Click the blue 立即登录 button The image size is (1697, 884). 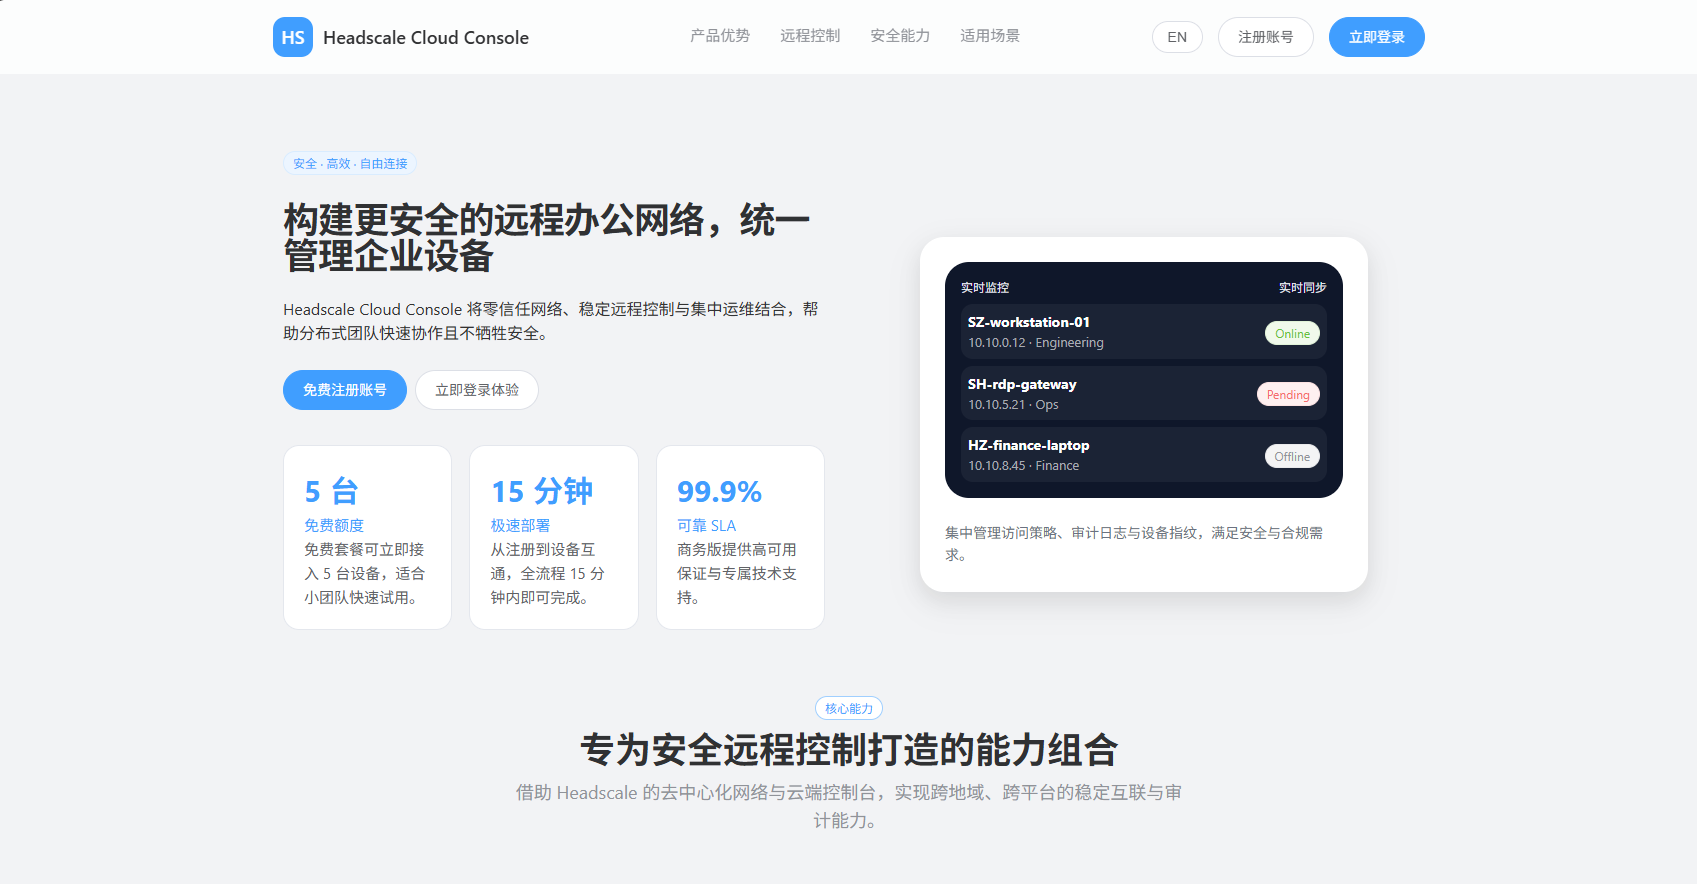coord(1376,37)
